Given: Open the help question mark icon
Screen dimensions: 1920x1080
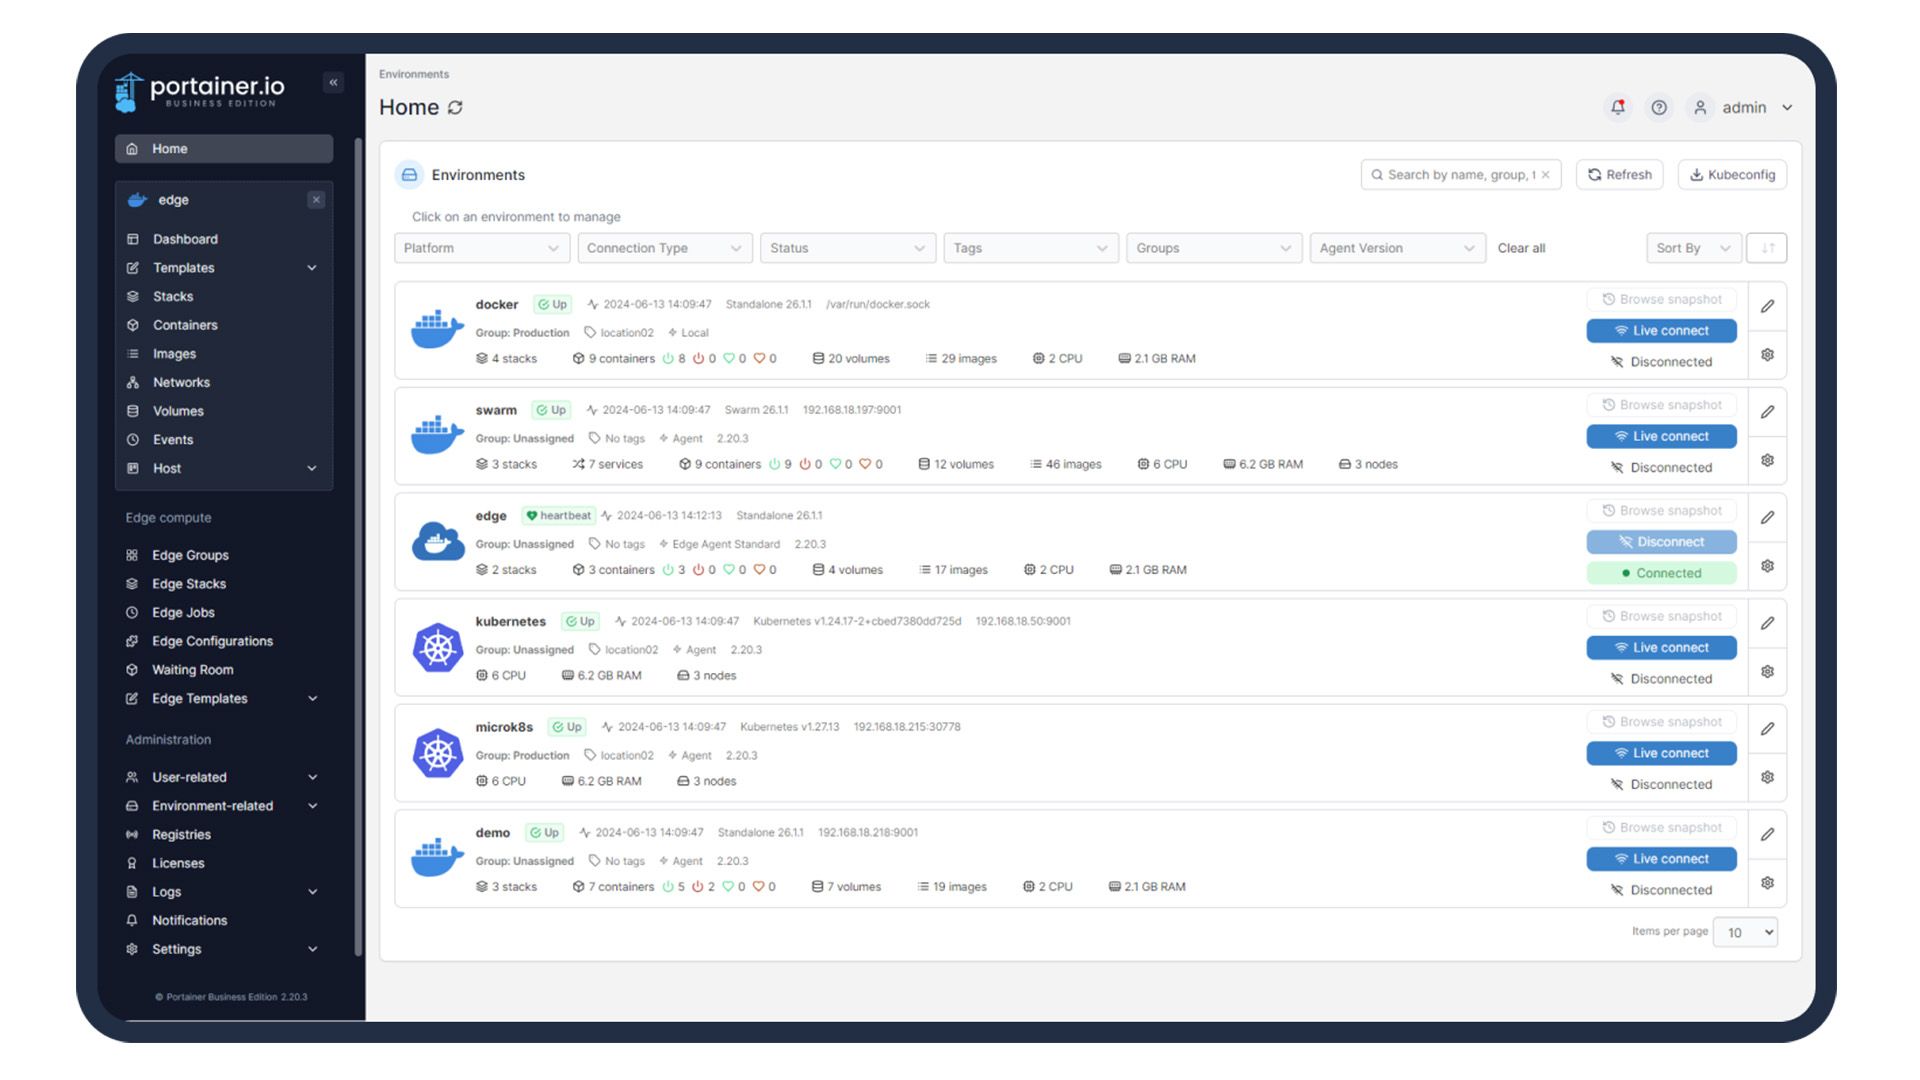Looking at the screenshot, I should (1659, 107).
